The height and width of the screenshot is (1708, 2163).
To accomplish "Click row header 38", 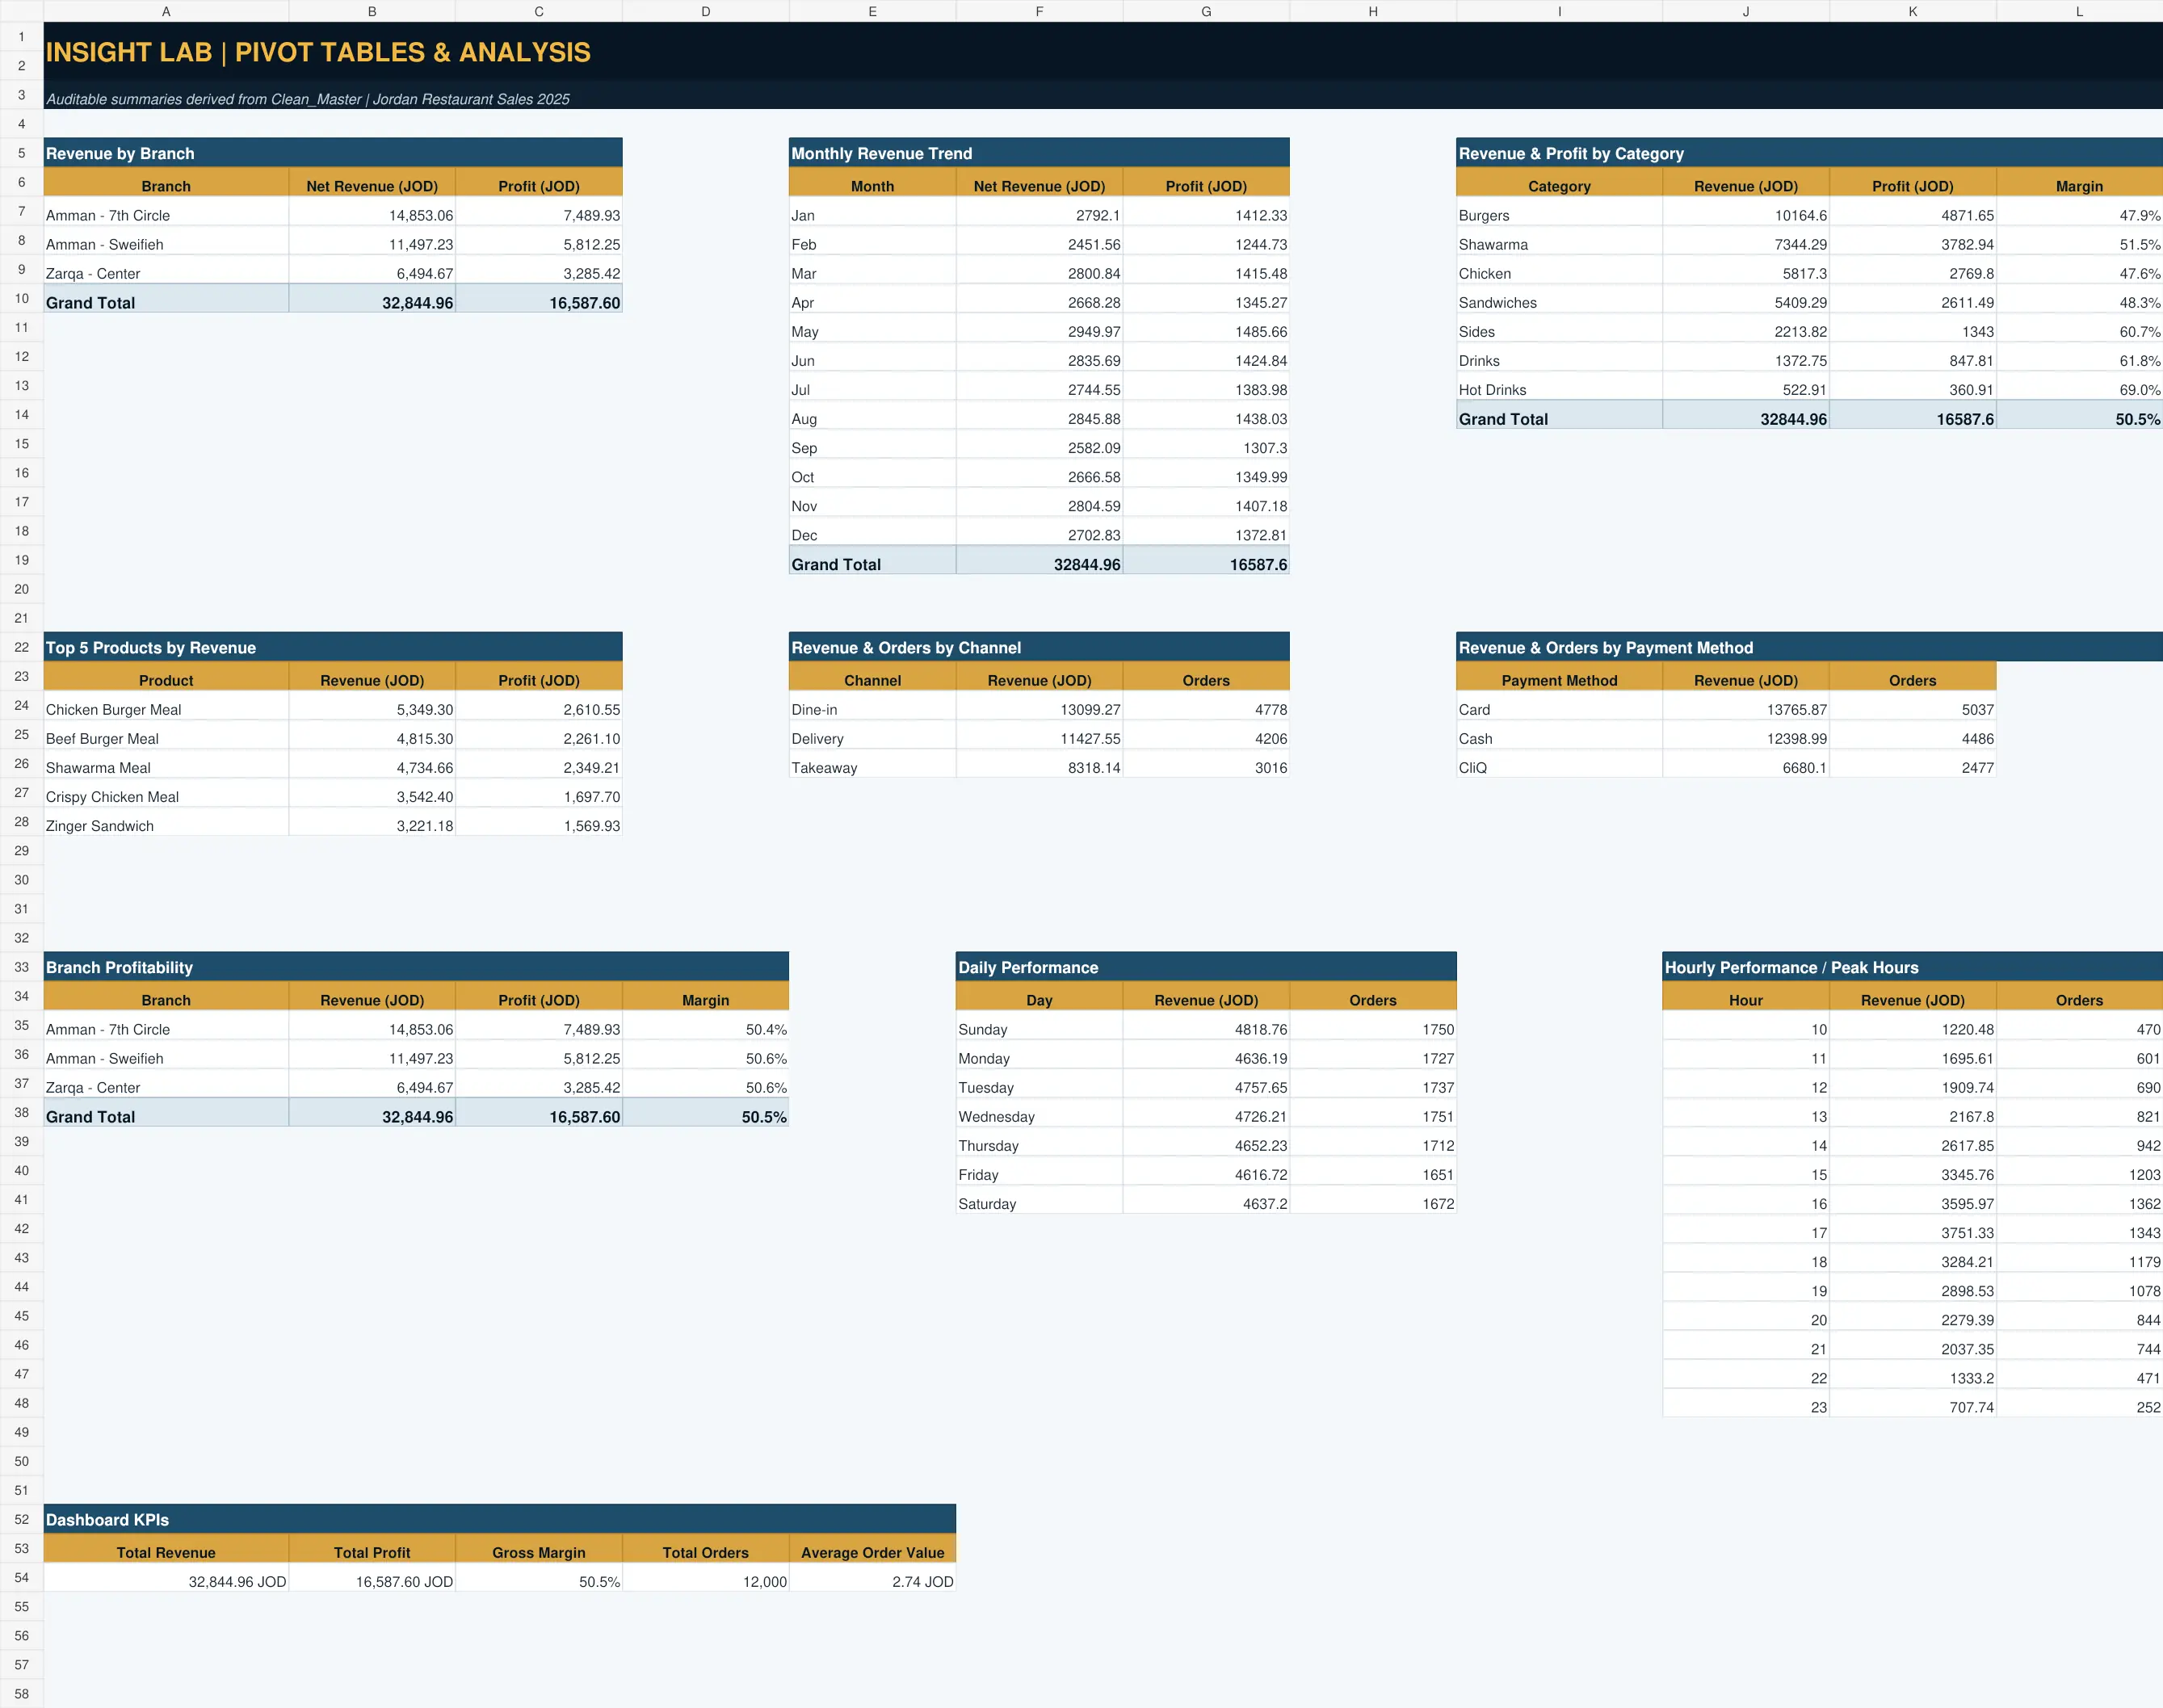I will (x=21, y=1112).
